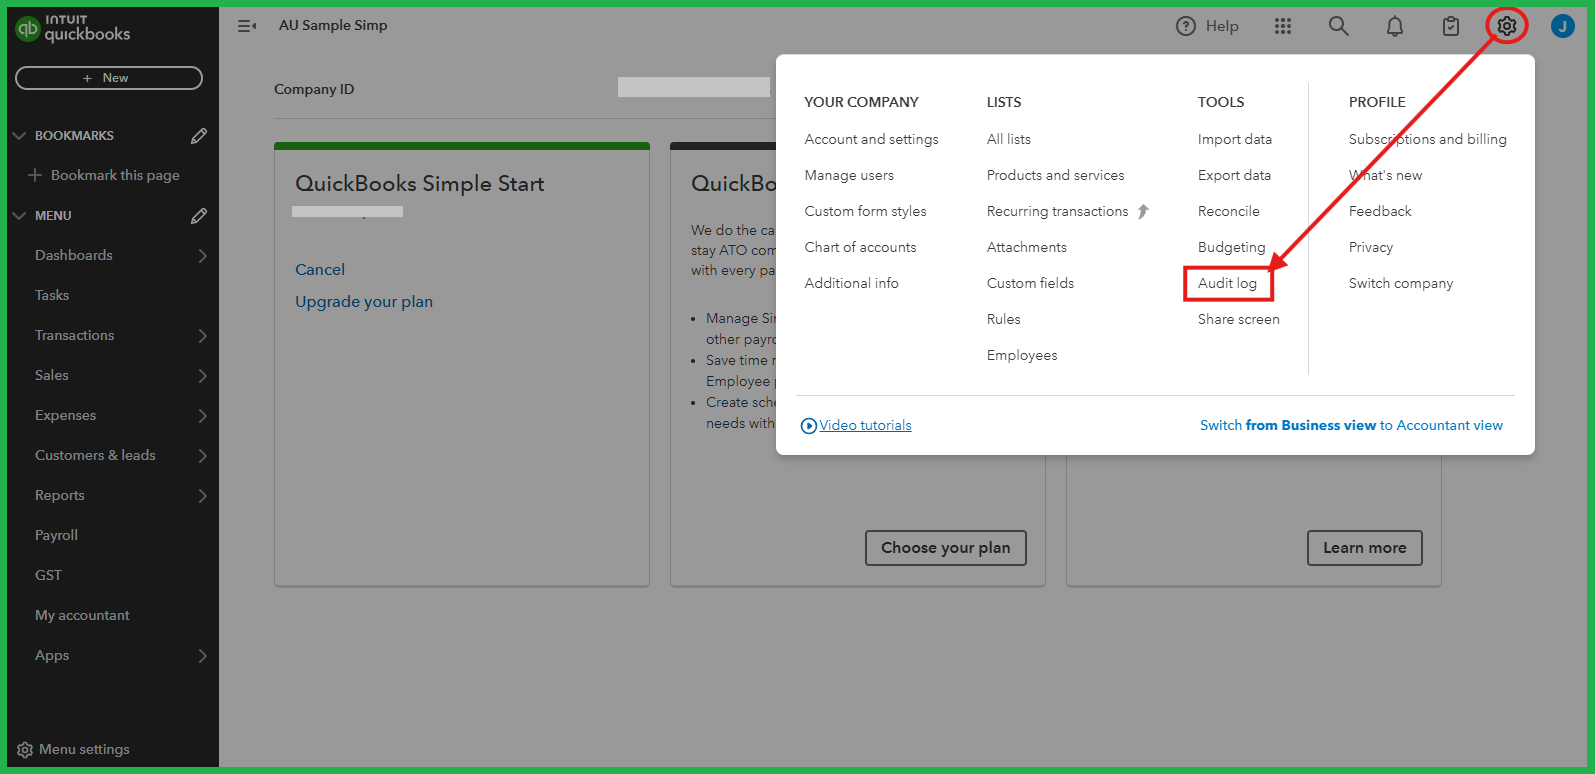The width and height of the screenshot is (1595, 774).
Task: Open Budgeting
Action: point(1232,247)
